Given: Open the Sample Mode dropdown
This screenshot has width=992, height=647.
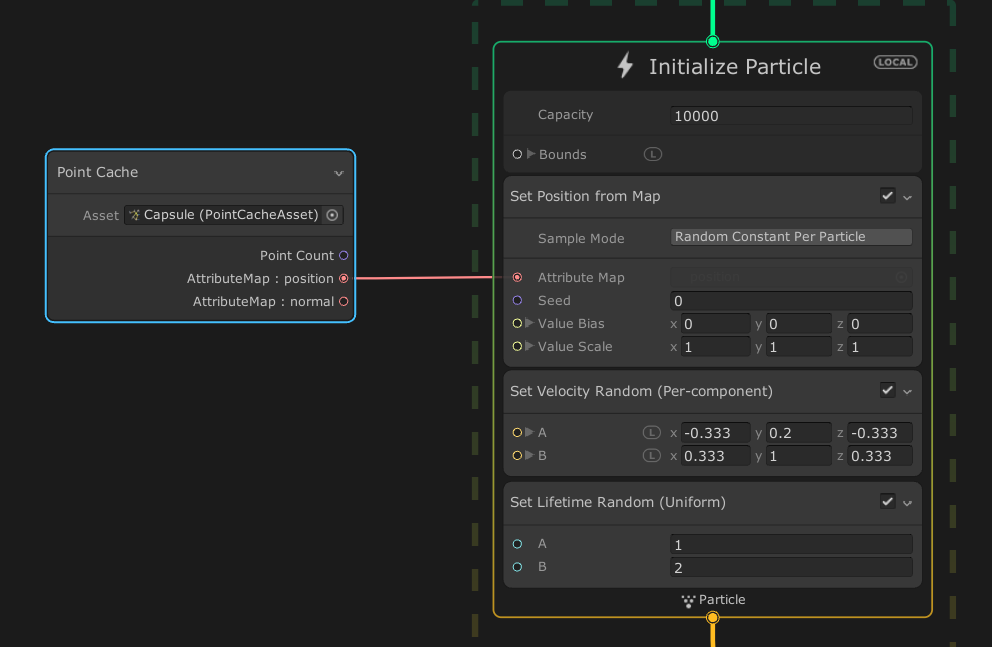Looking at the screenshot, I should pyautogui.click(x=791, y=237).
